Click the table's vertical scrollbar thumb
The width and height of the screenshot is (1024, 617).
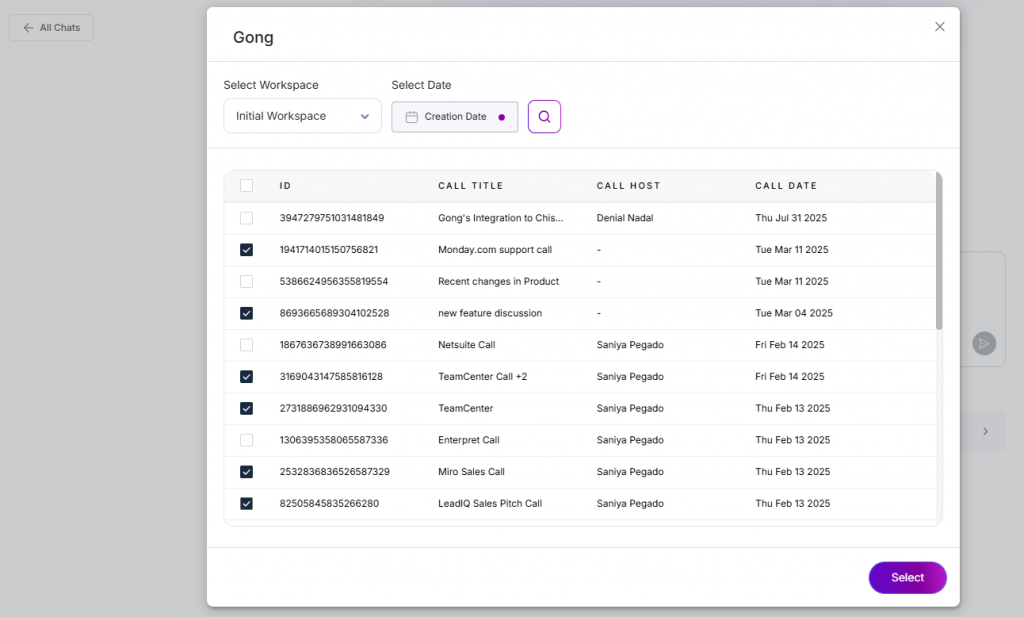click(939, 251)
